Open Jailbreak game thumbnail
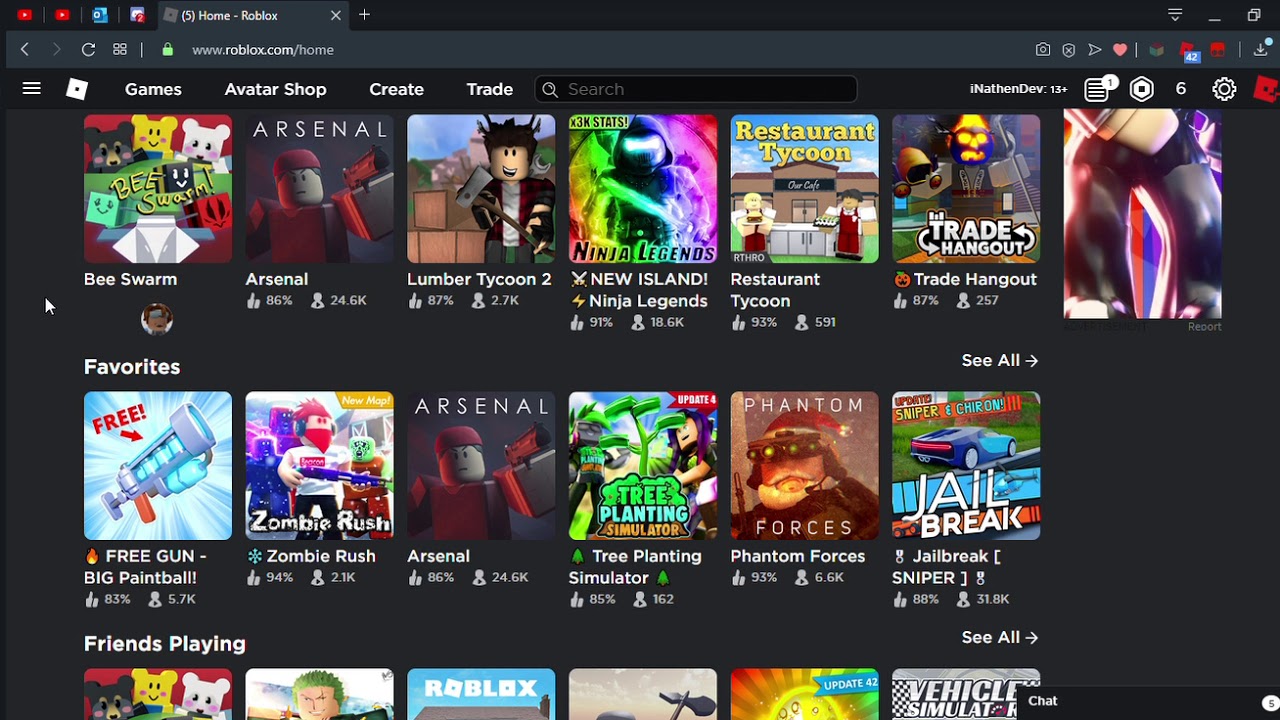The width and height of the screenshot is (1280, 720). [966, 466]
